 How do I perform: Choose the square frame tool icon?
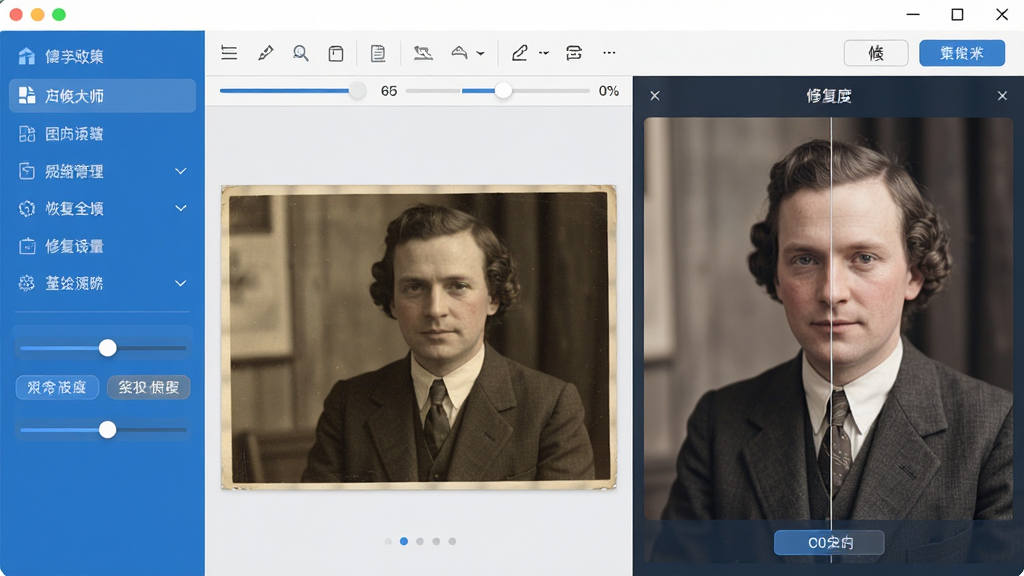[x=336, y=53]
